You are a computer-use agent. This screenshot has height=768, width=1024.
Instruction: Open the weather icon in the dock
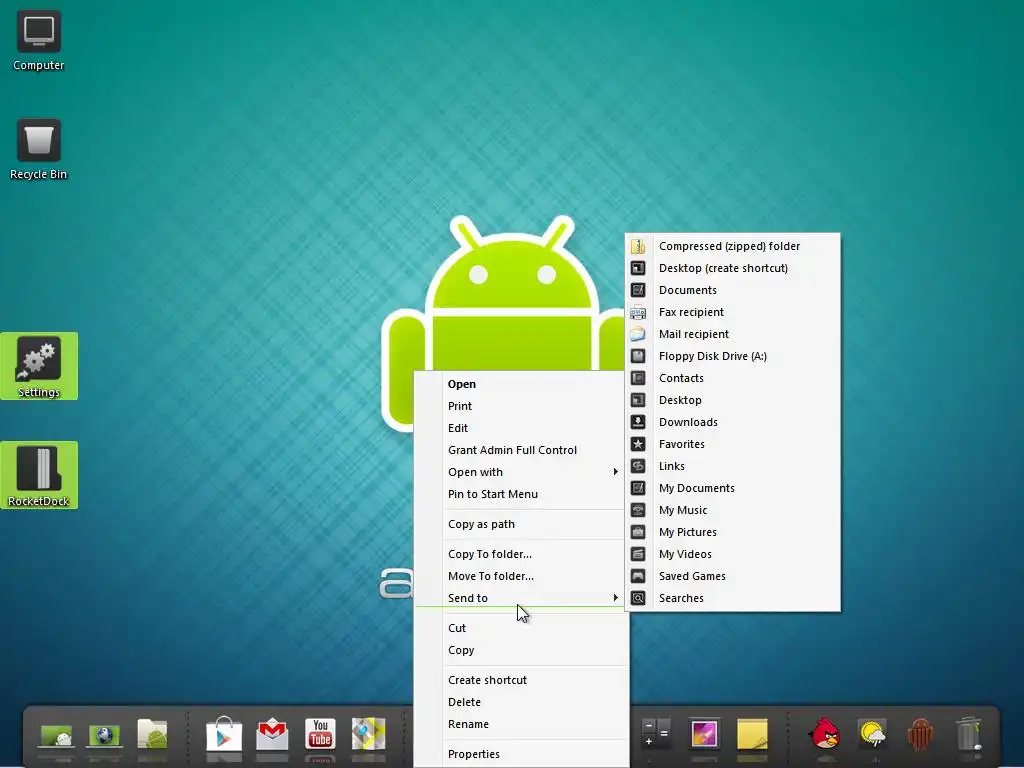(x=872, y=733)
